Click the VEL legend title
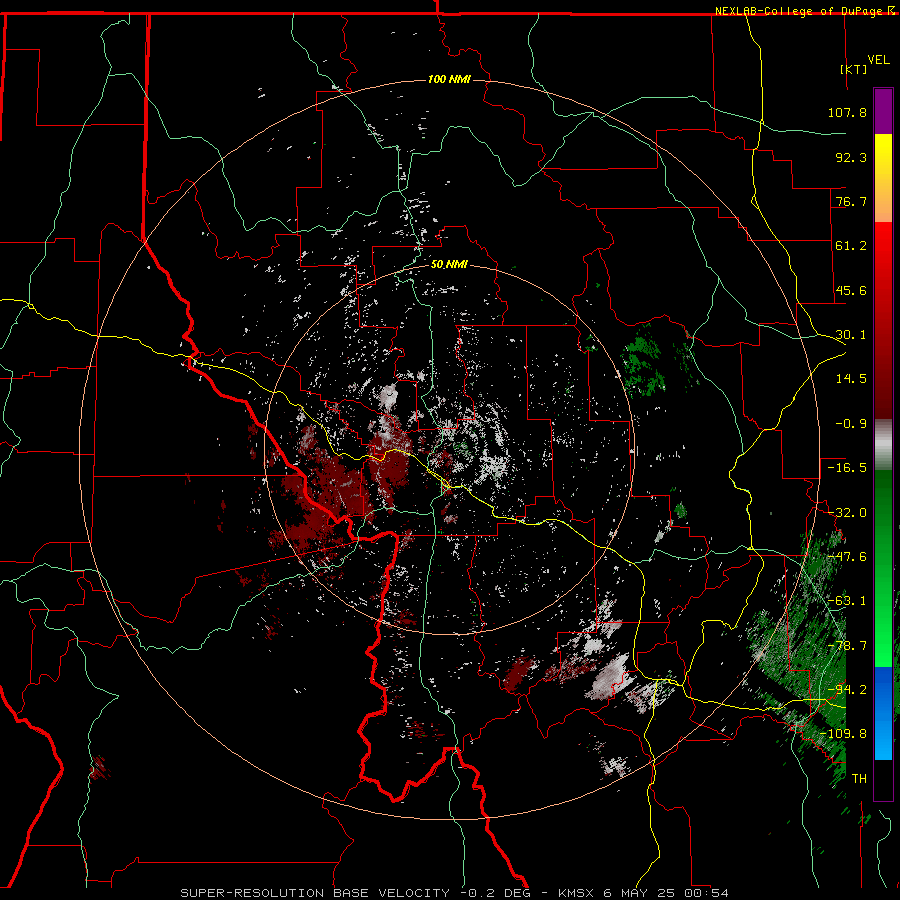Screen dimensions: 900x900 (878, 60)
